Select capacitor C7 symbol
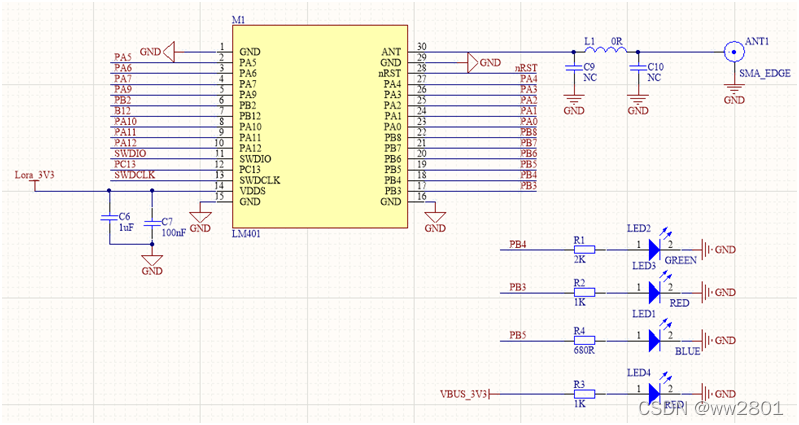 tap(152, 223)
